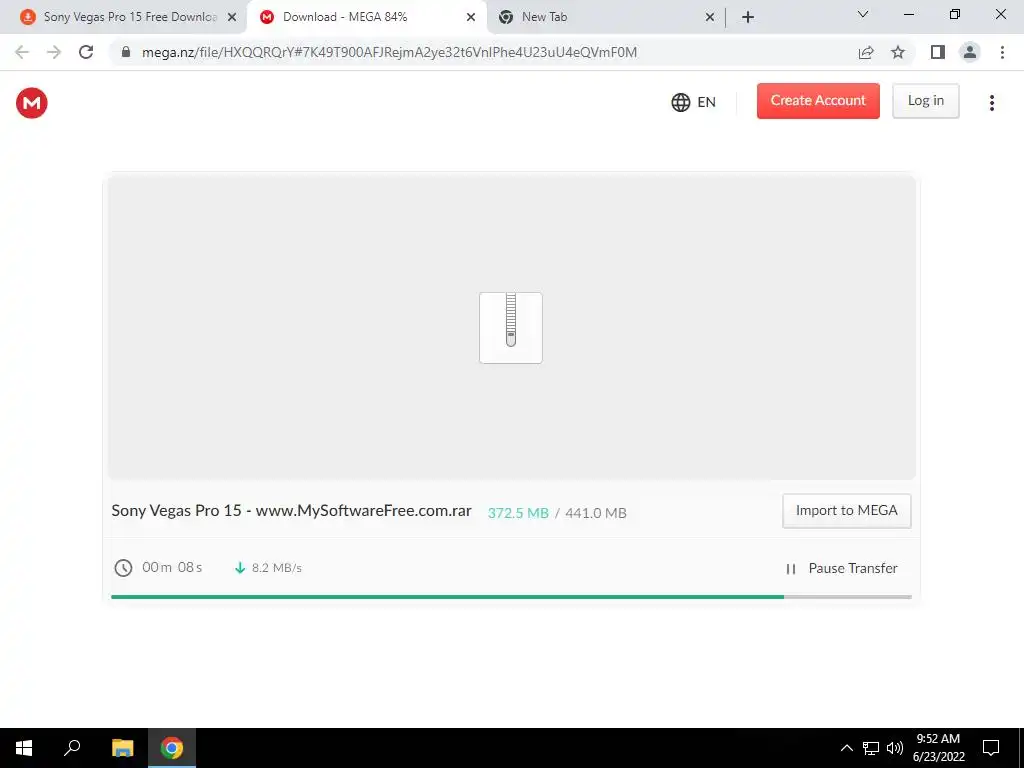The width and height of the screenshot is (1024, 768).
Task: Click the file name Sony Vegas Pro 15 rar
Action: click(x=291, y=511)
